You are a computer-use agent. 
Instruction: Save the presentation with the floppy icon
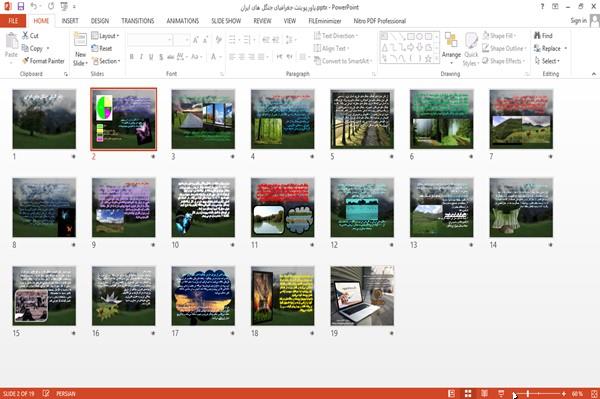[21, 7]
